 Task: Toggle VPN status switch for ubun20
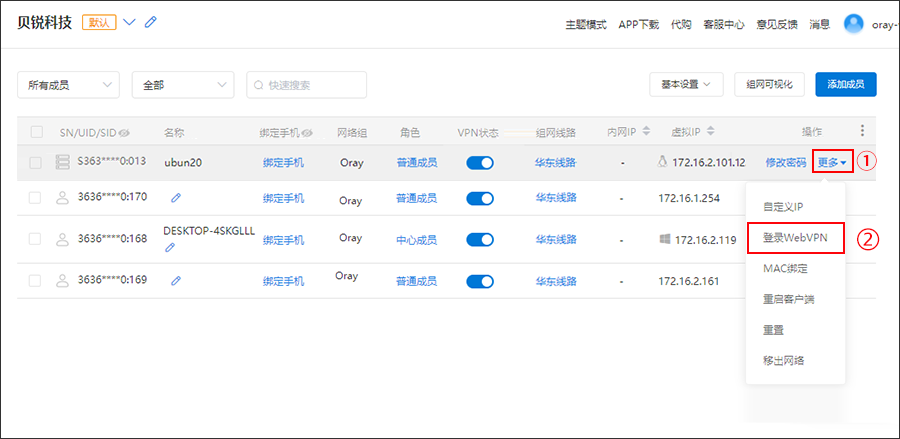tap(480, 163)
